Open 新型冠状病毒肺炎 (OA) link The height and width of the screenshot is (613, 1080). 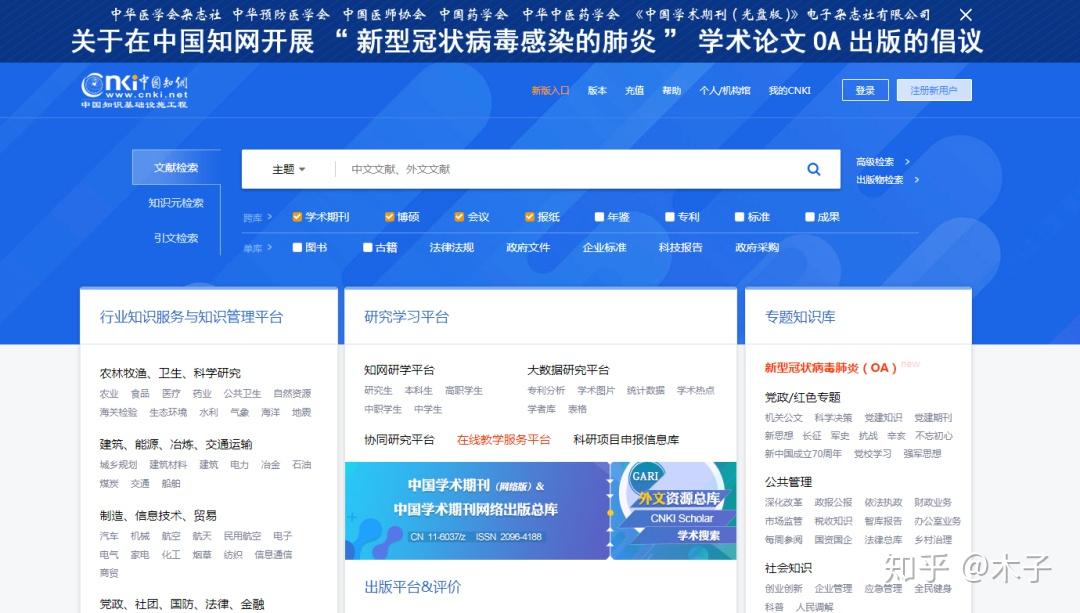click(831, 368)
